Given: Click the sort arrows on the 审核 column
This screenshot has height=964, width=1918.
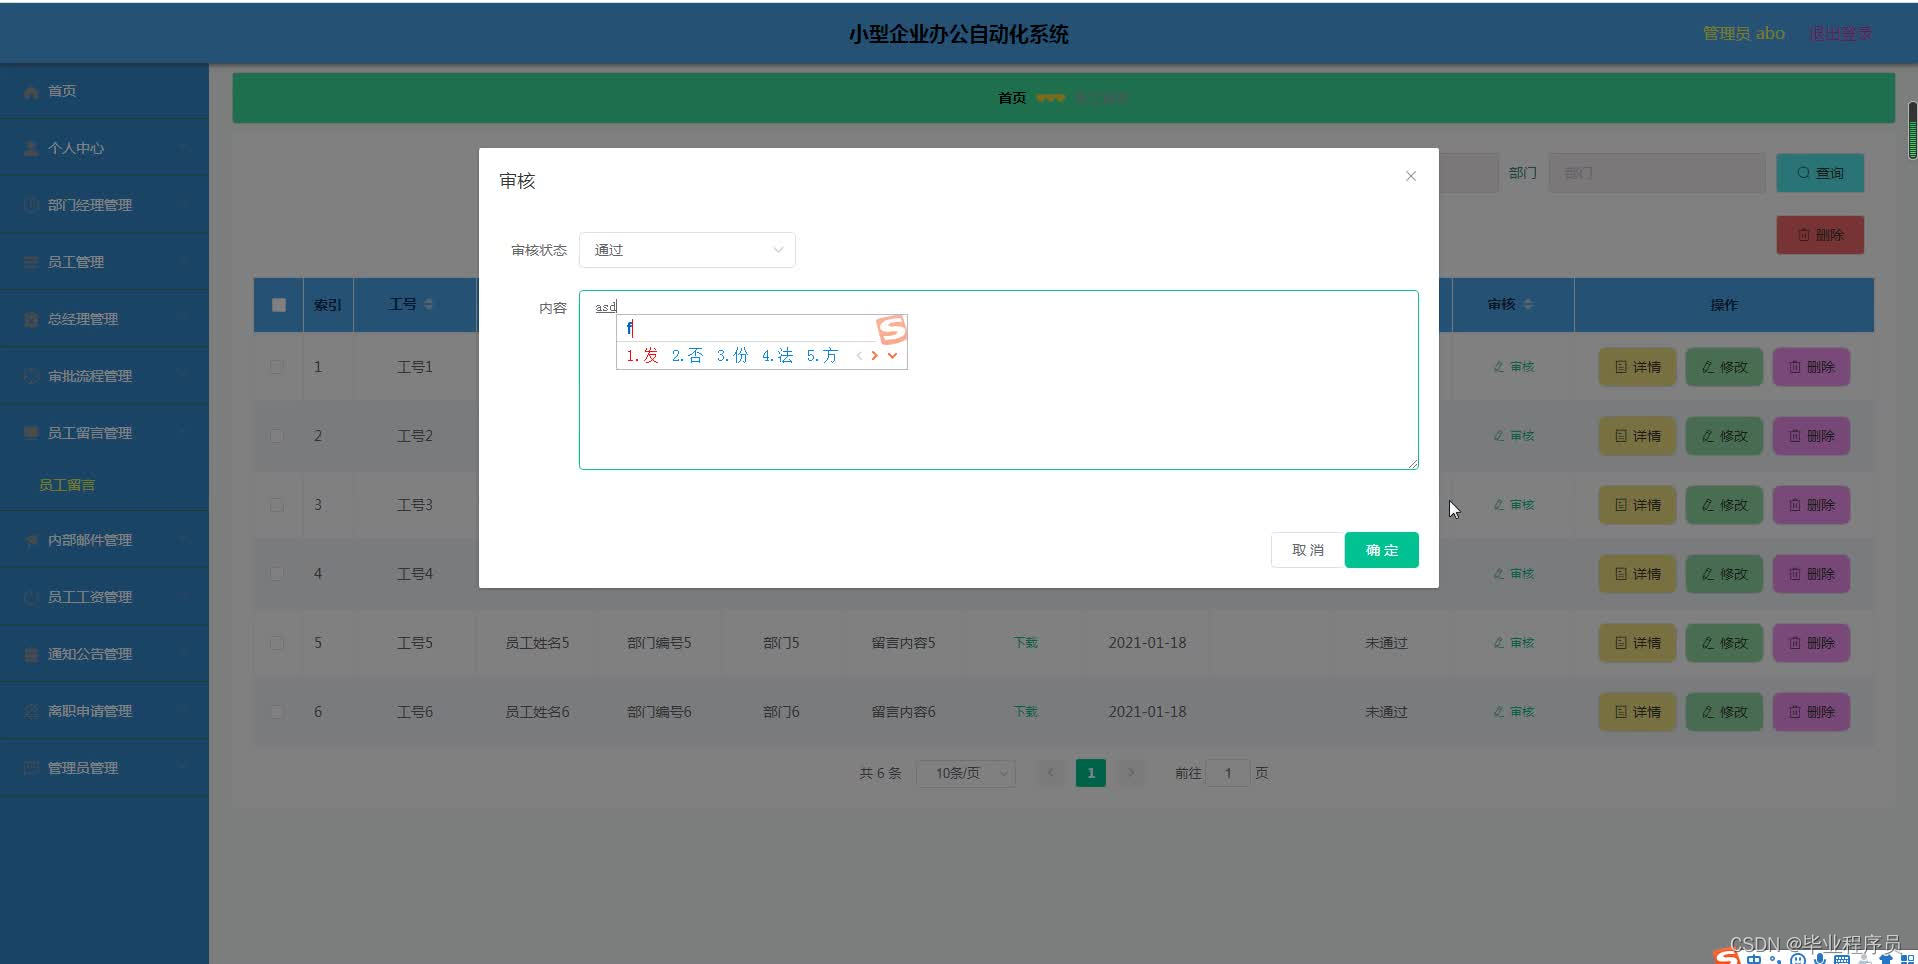Looking at the screenshot, I should [1528, 304].
